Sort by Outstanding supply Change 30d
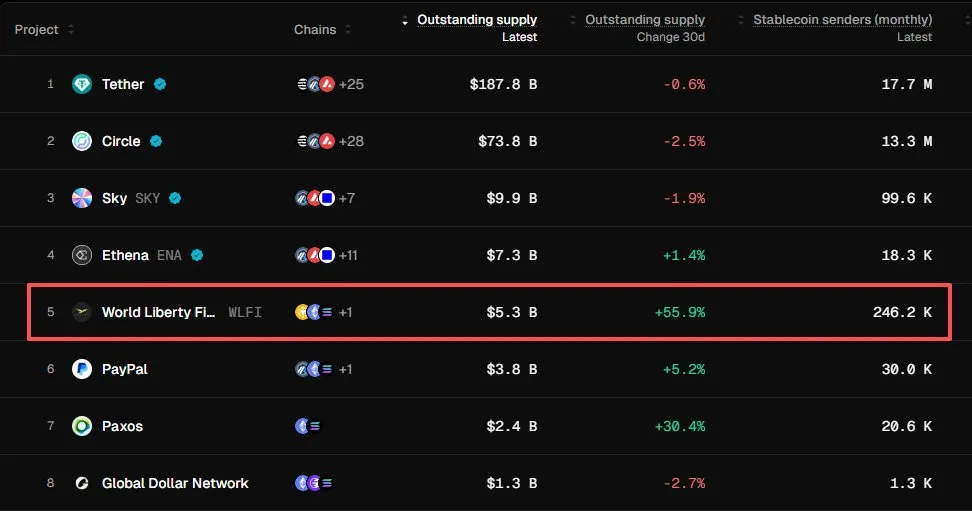 coord(644,20)
